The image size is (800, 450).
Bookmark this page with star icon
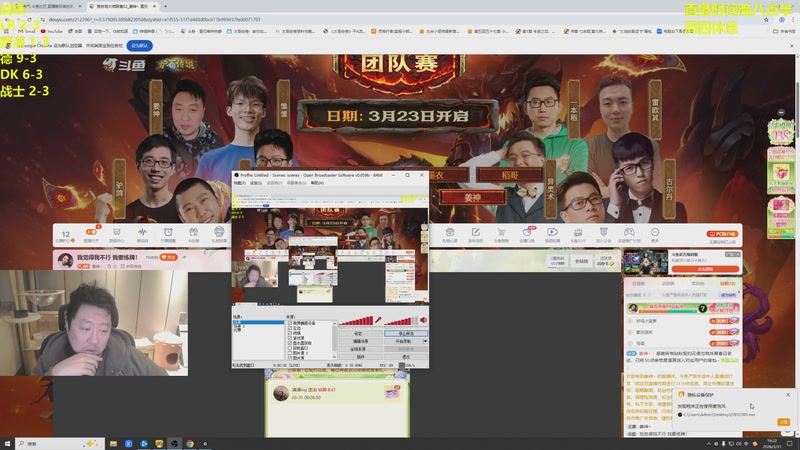pyautogui.click(x=766, y=19)
